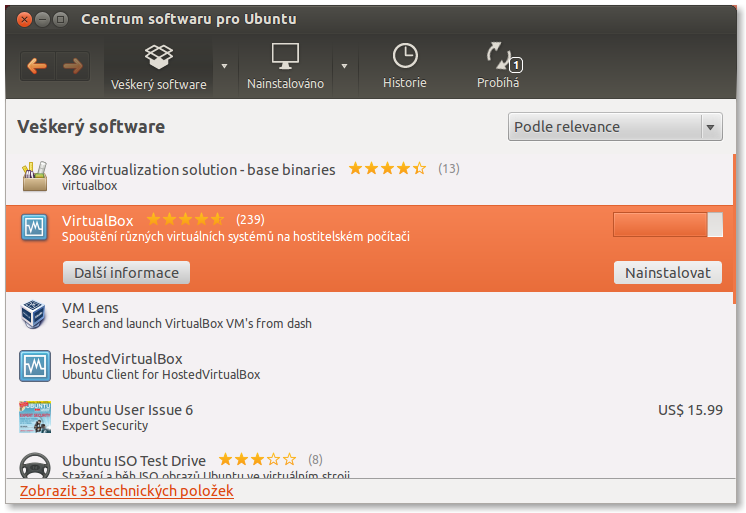The image size is (746, 513).
Task: Click the US$ 15.99 price
Action: [x=690, y=410]
